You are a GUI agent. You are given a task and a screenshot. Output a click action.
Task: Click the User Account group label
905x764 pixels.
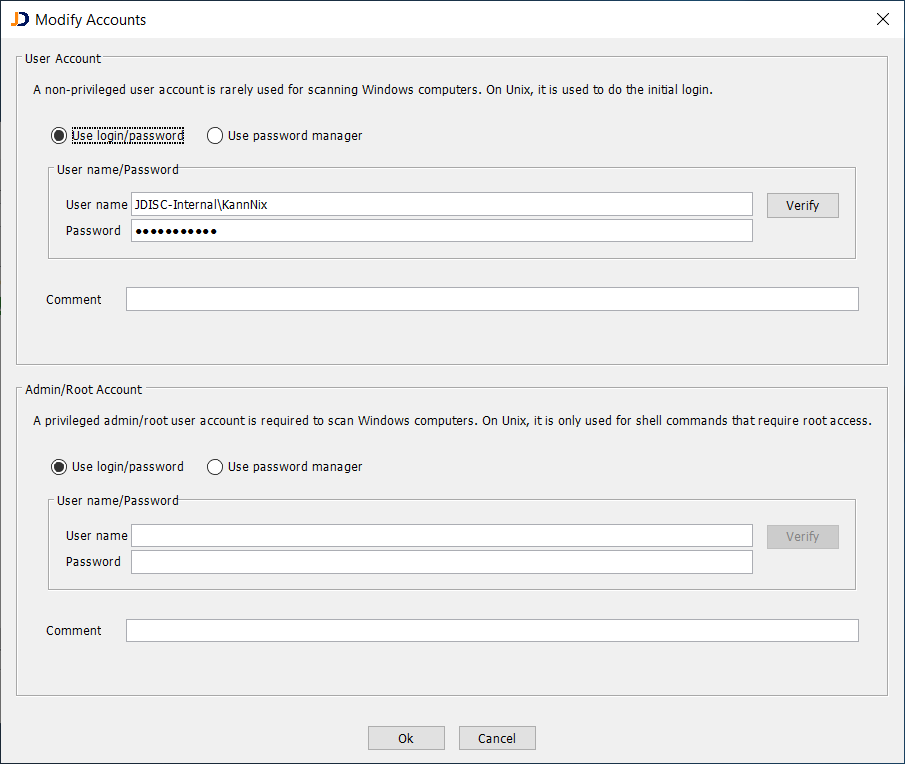point(62,58)
